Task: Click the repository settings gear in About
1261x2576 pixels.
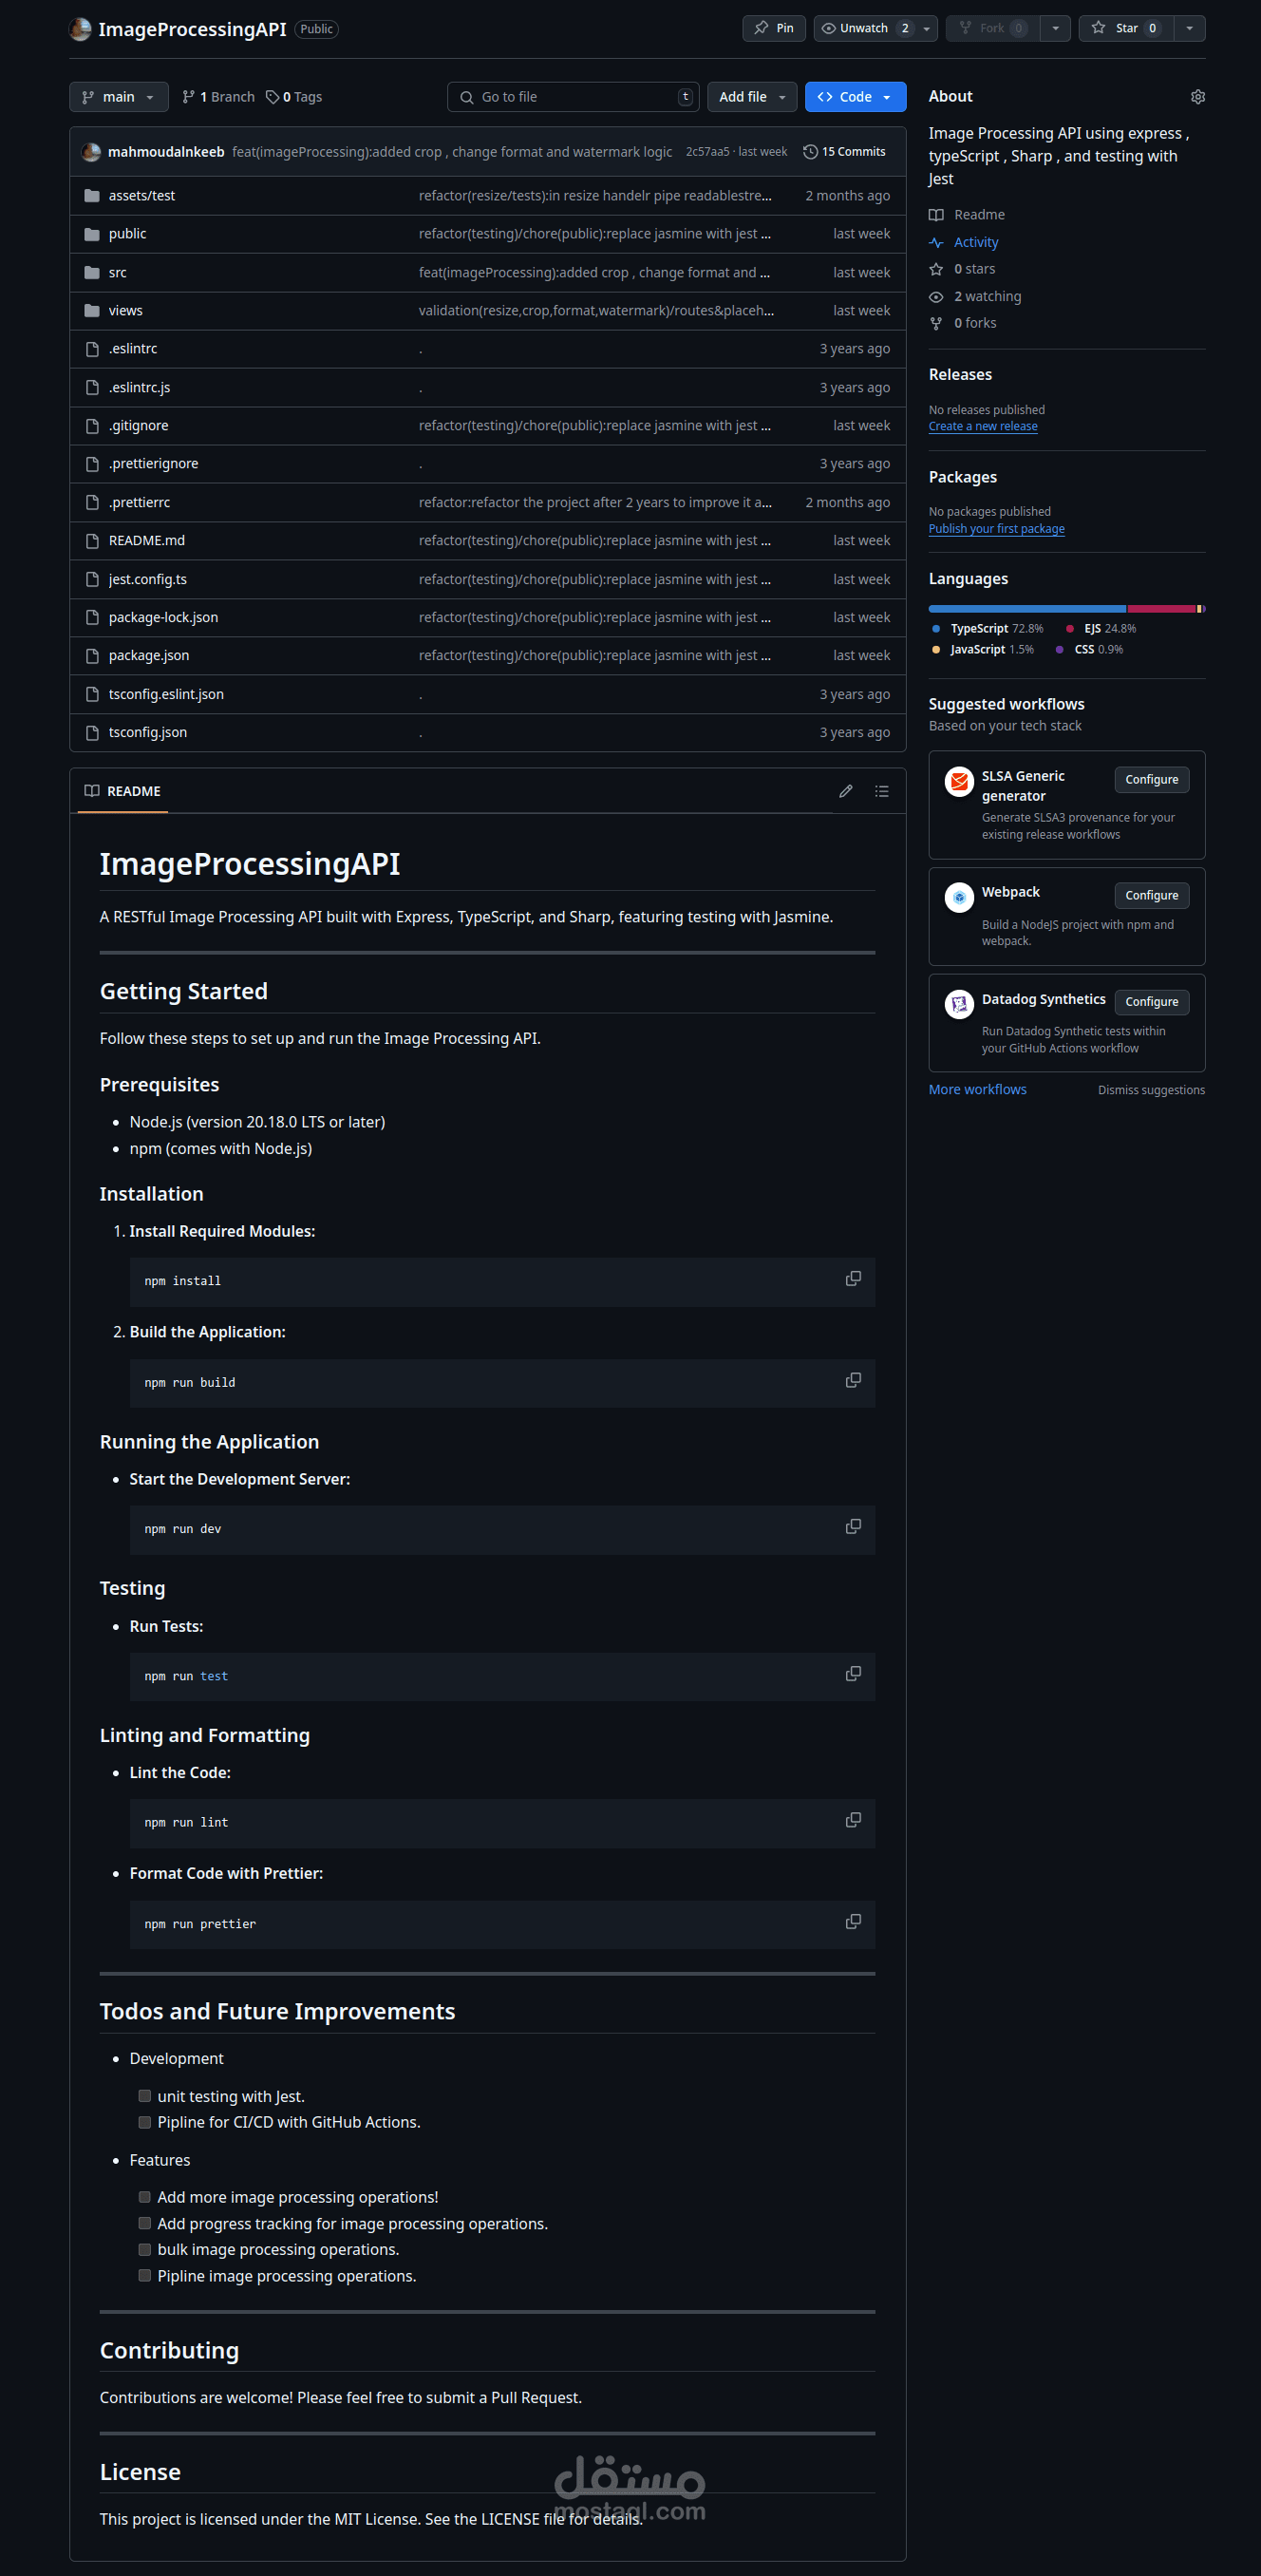Action: click(1197, 97)
